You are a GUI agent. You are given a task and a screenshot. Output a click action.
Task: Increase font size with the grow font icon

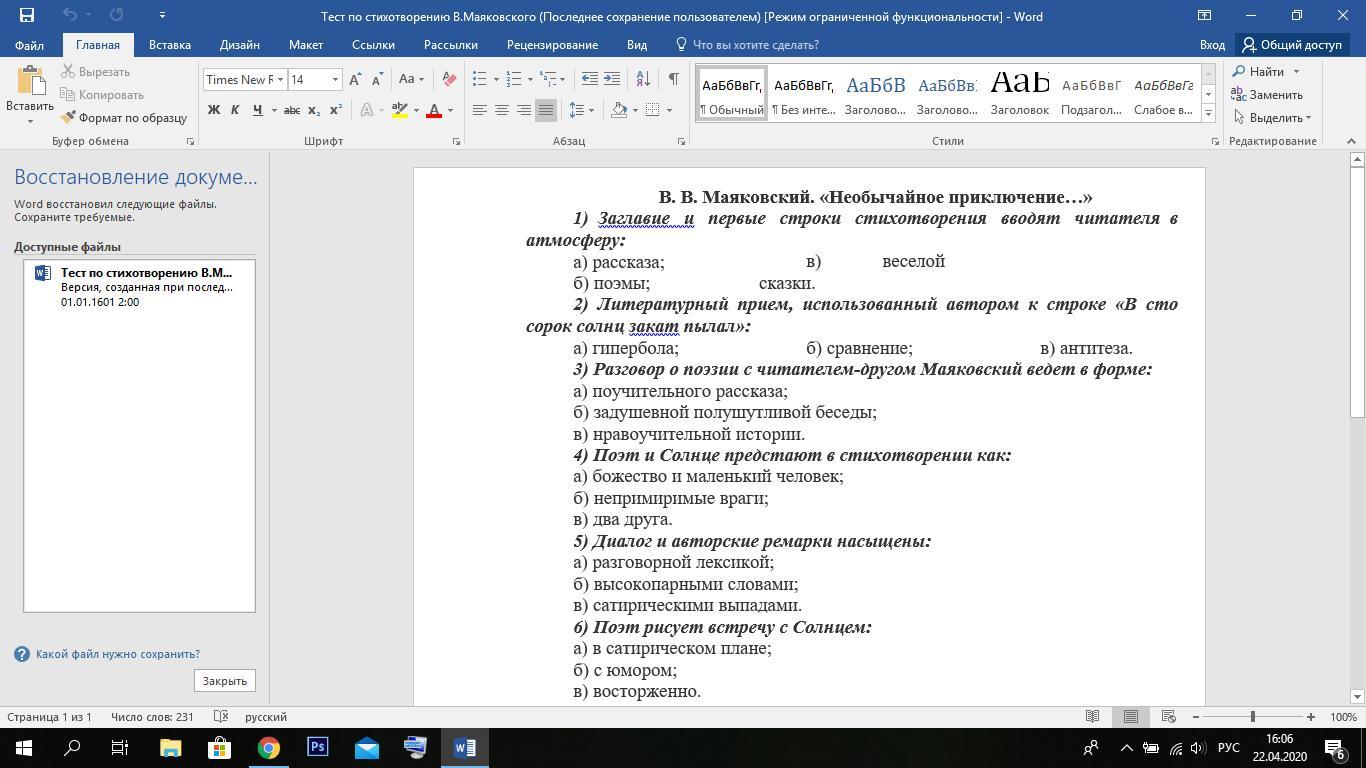355,79
